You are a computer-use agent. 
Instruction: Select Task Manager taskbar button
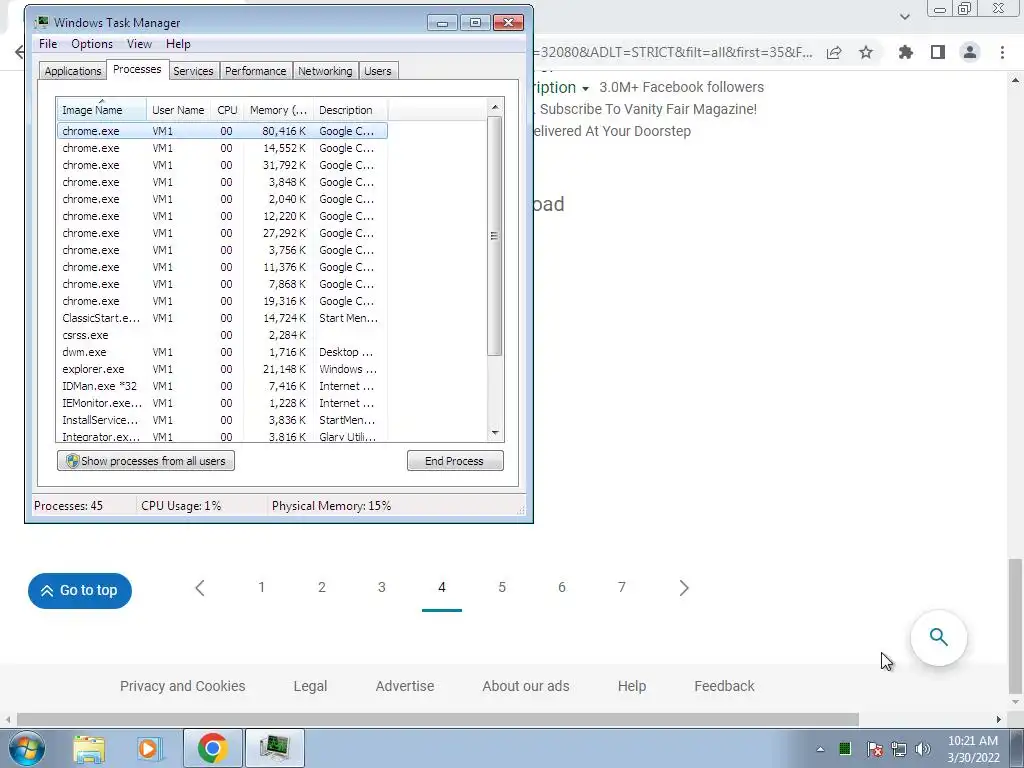click(274, 748)
